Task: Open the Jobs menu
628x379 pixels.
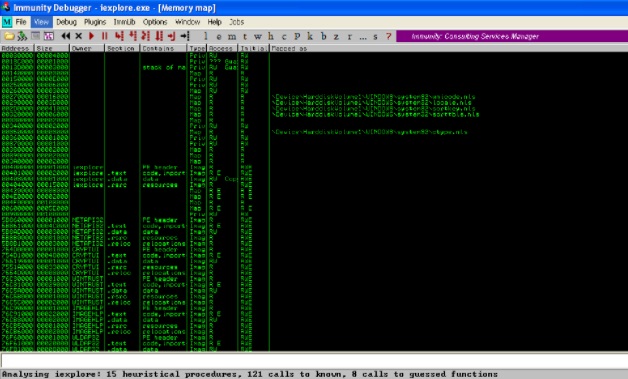Action: [x=236, y=22]
